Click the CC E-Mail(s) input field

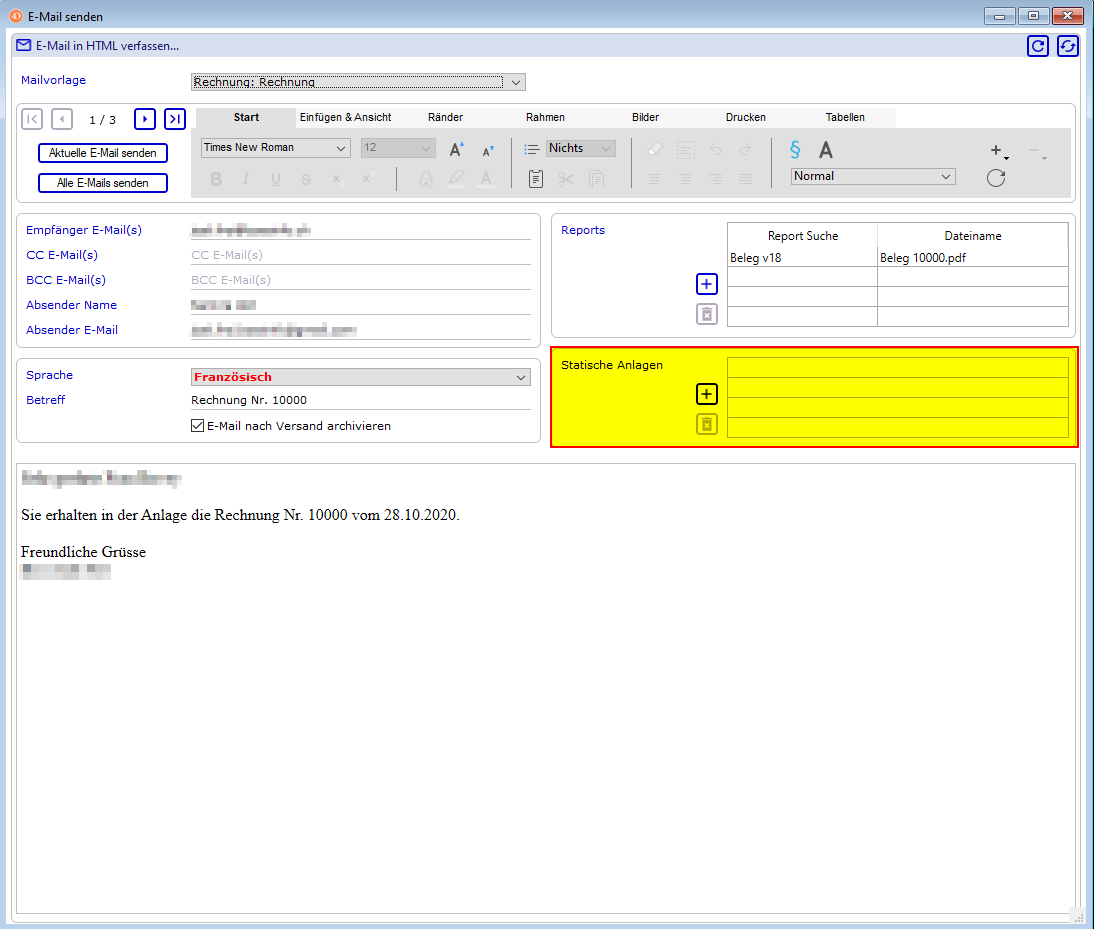tap(360, 255)
